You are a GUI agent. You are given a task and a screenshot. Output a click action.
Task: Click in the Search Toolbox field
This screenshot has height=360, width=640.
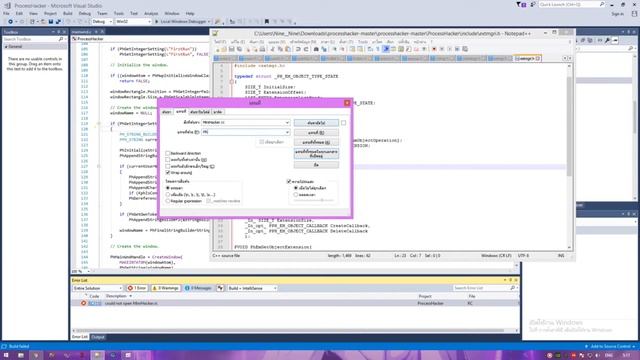[33, 39]
